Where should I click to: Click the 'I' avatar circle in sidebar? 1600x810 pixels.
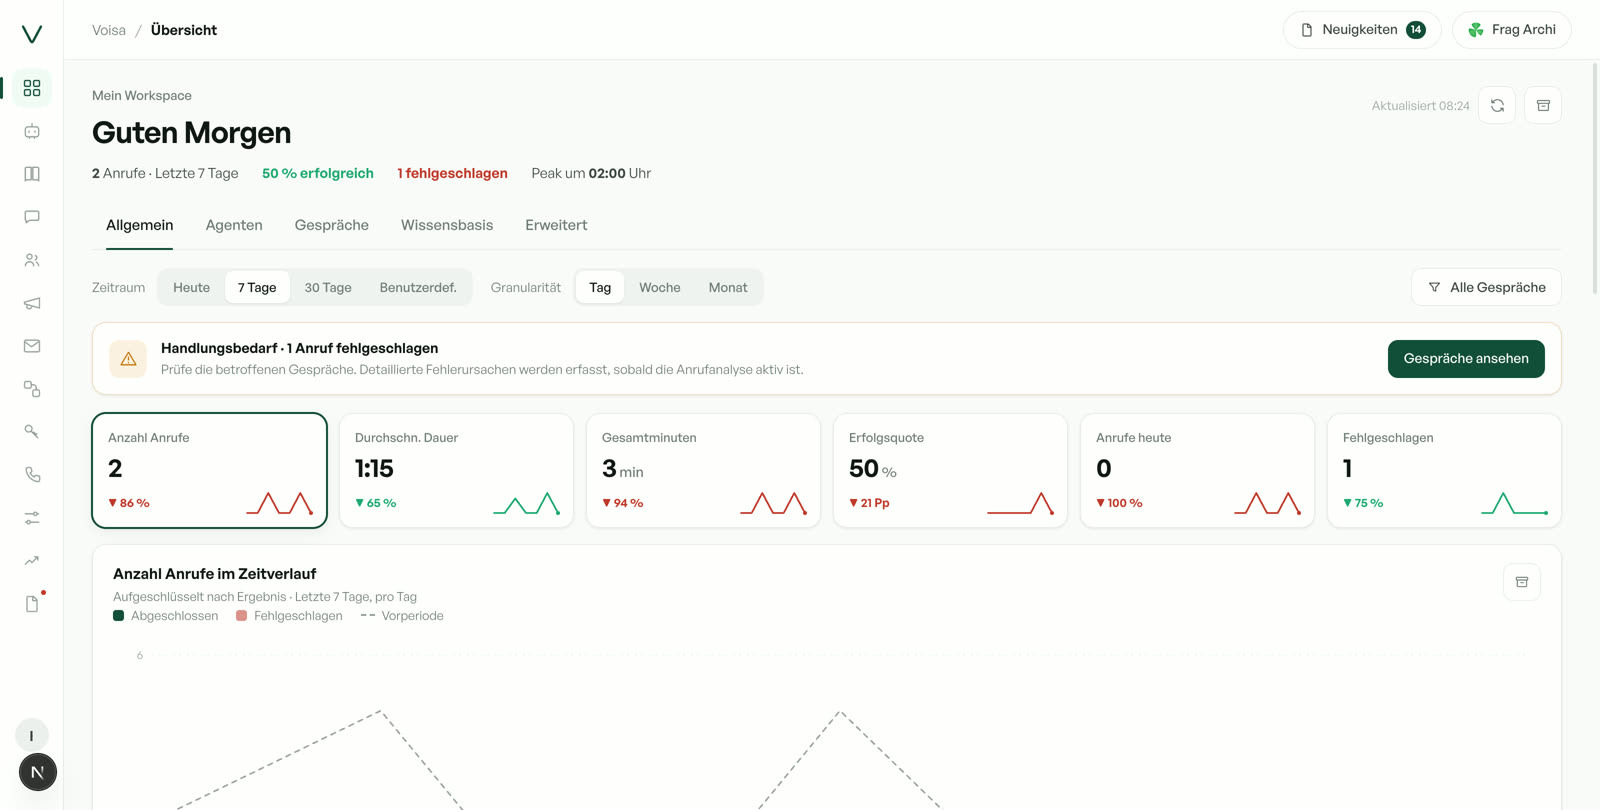pyautogui.click(x=32, y=735)
